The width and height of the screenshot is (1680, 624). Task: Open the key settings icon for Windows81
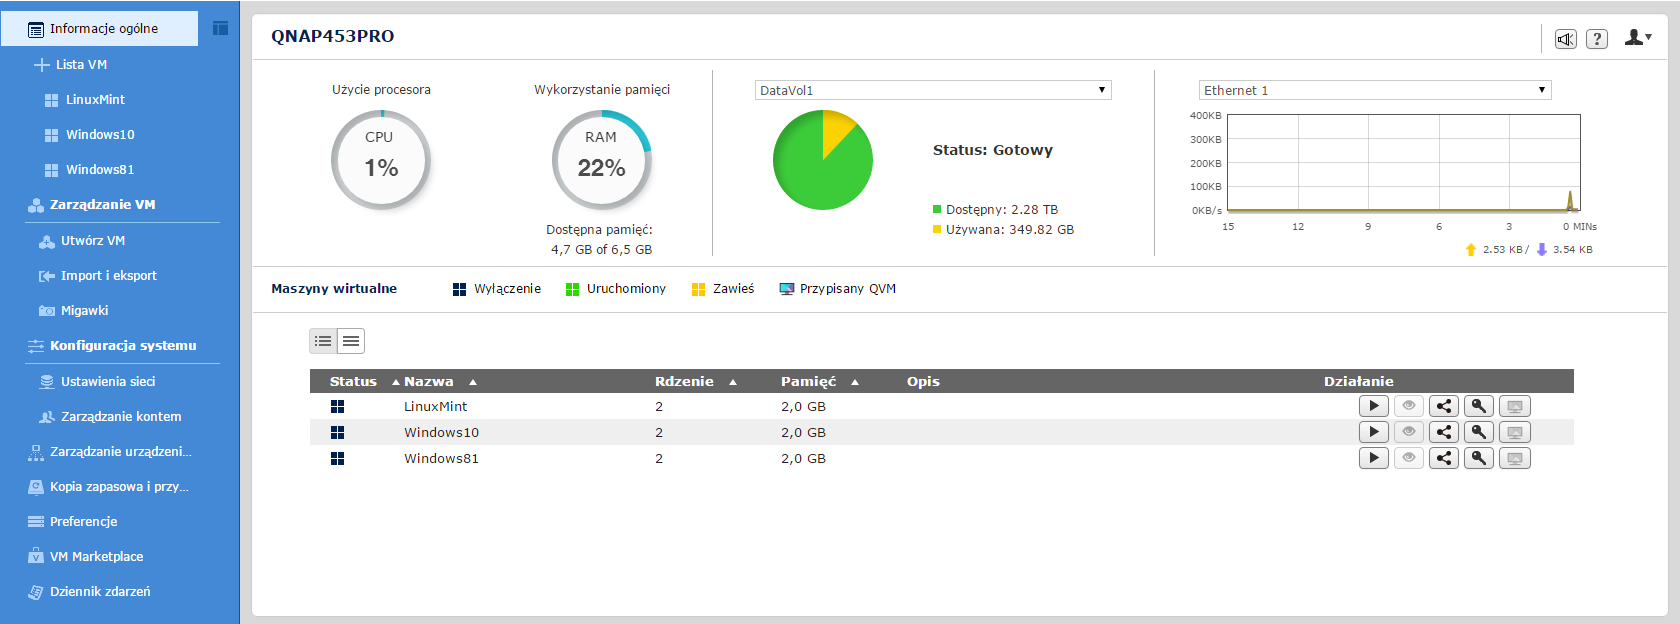click(1479, 458)
